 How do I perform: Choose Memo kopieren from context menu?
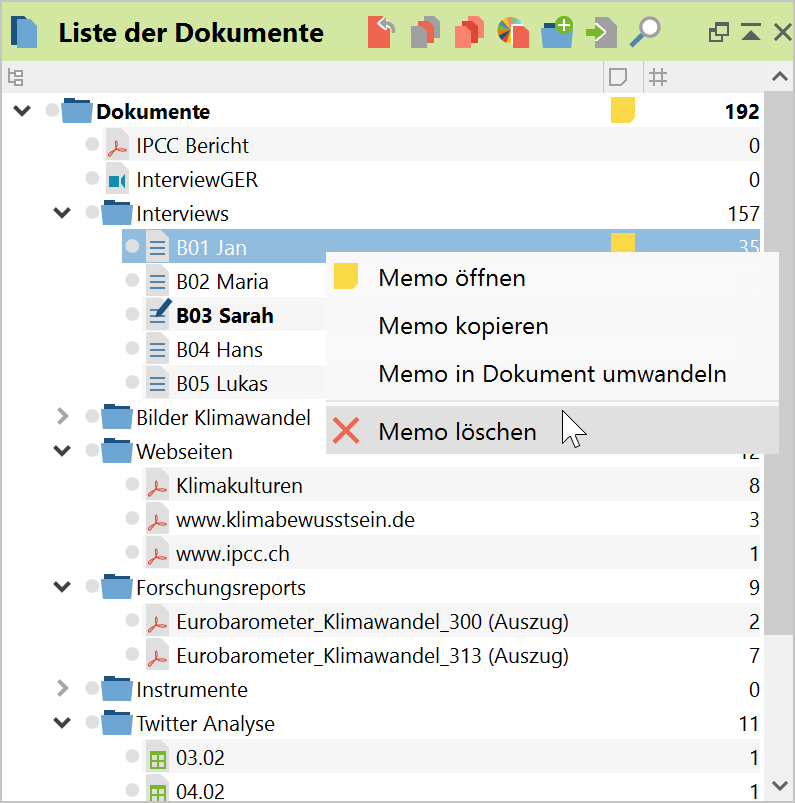coord(552,326)
